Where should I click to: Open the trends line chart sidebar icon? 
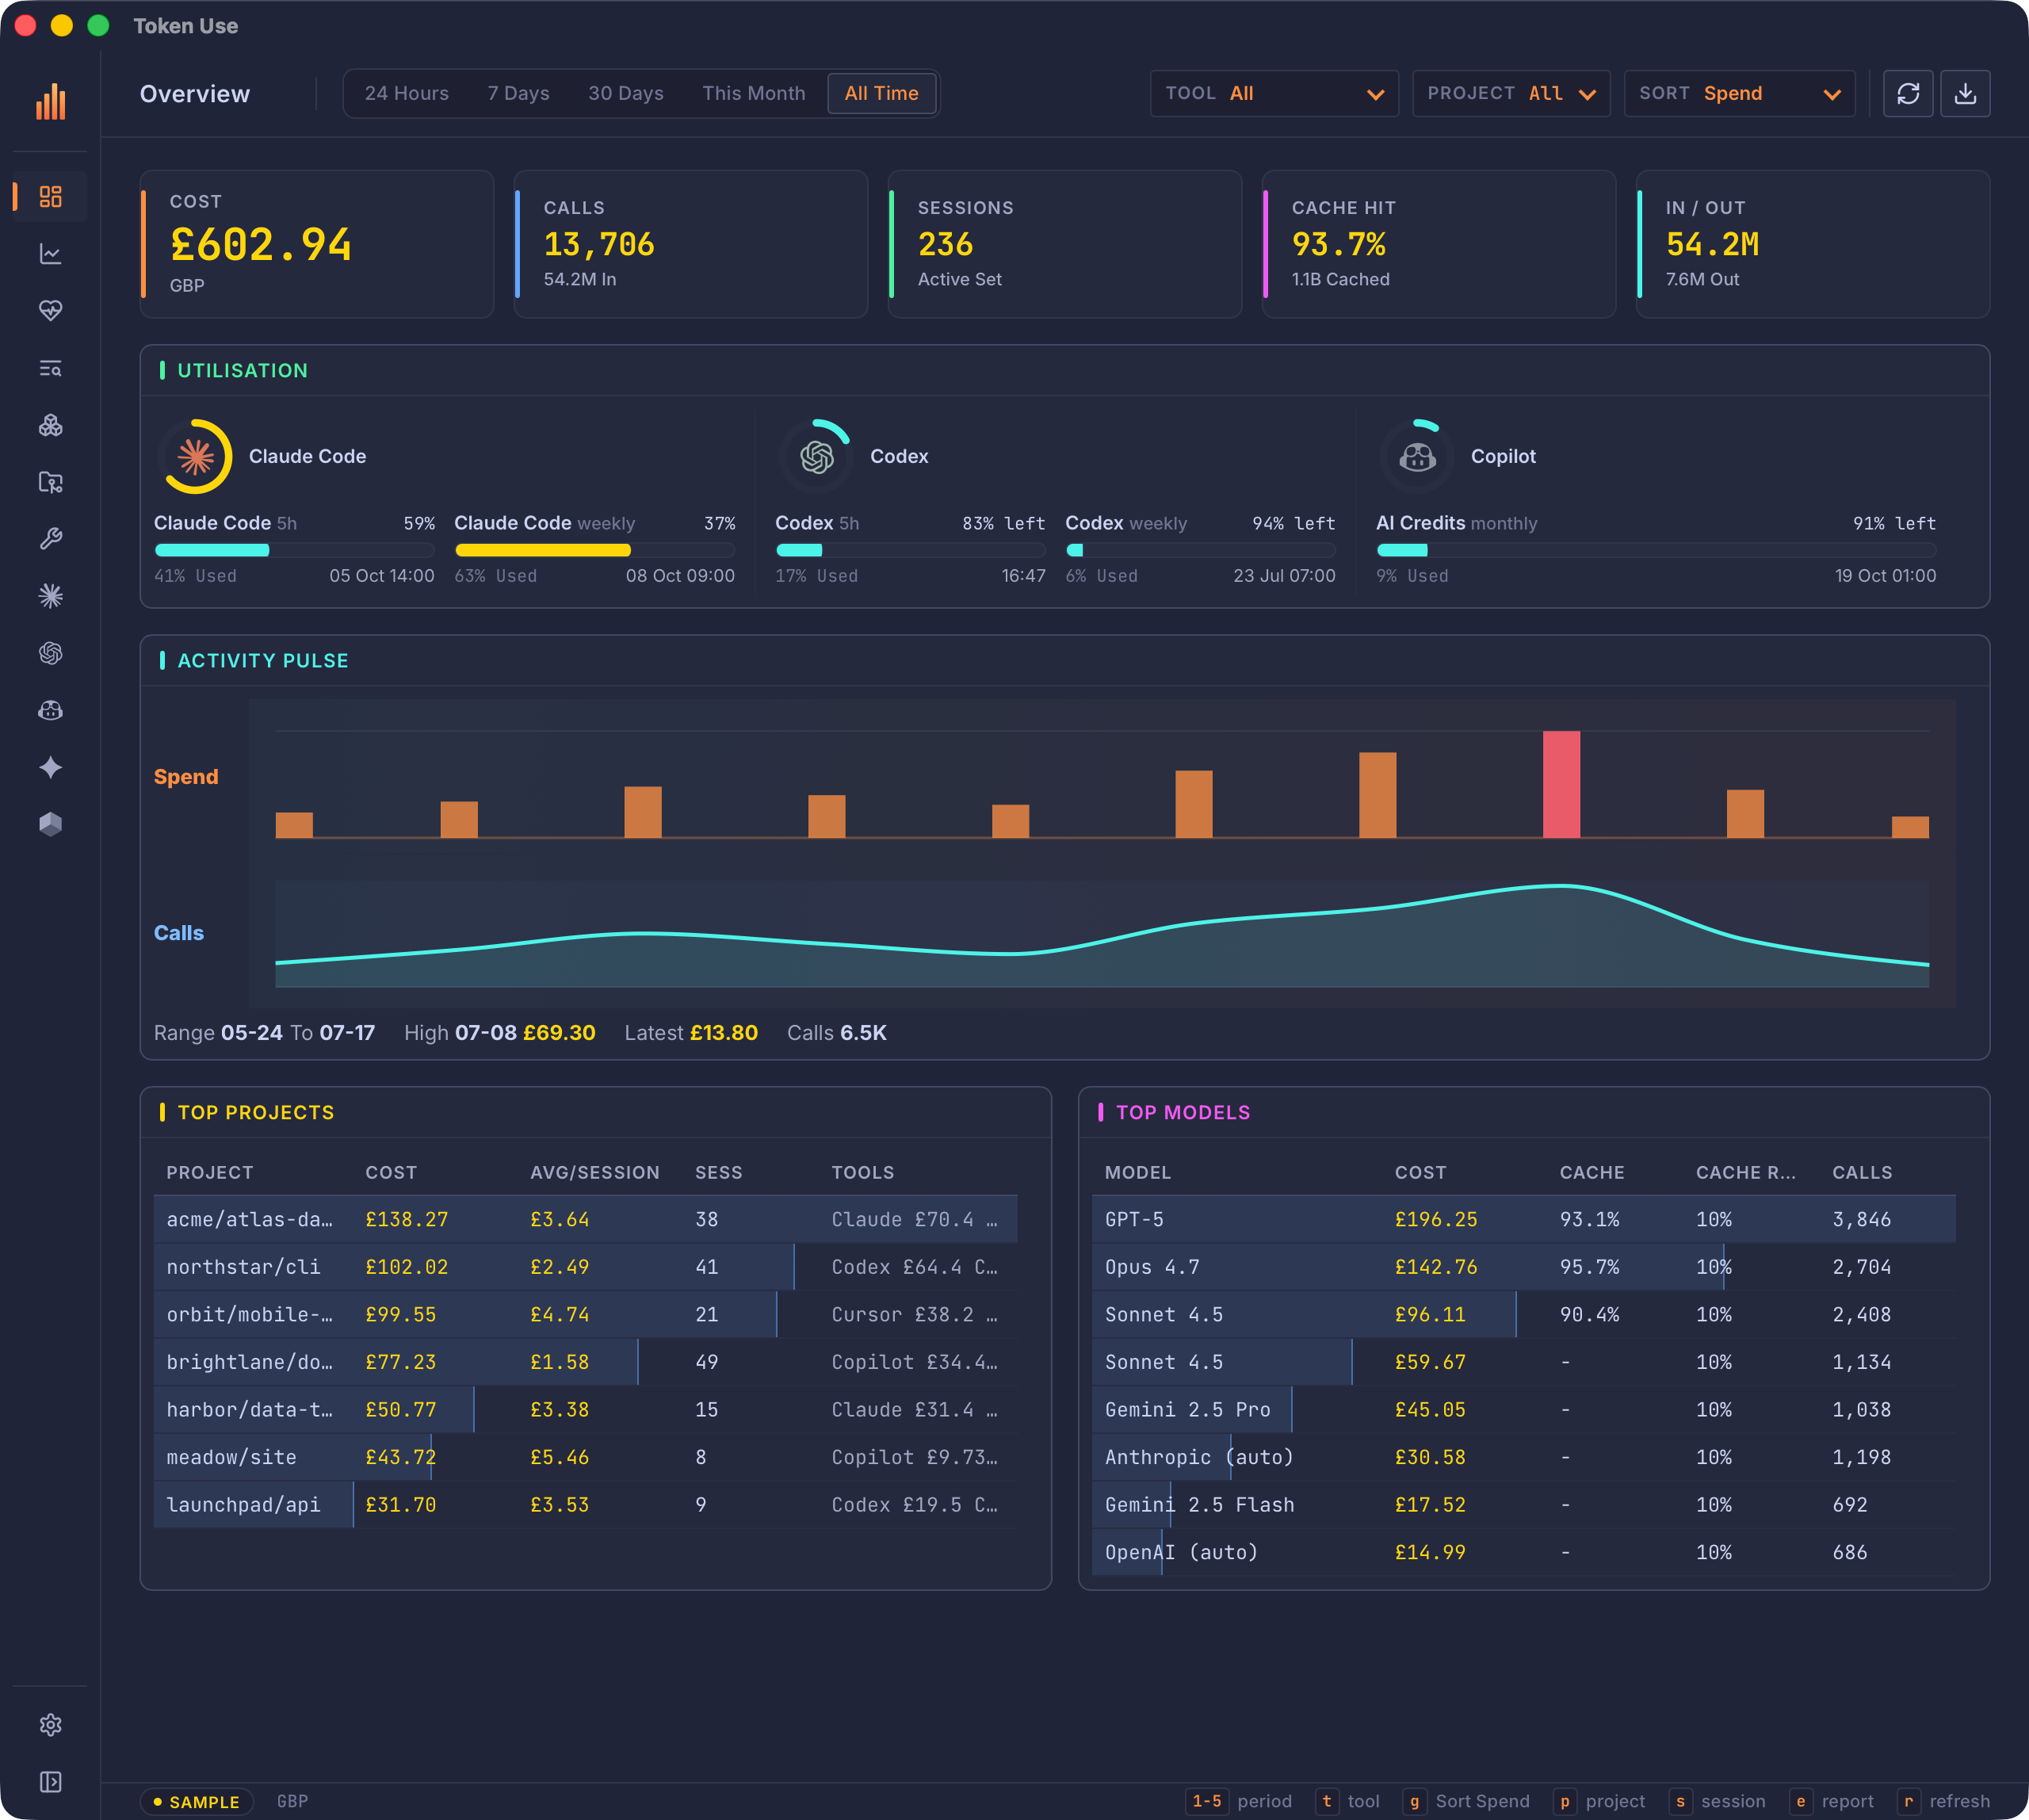point(50,254)
